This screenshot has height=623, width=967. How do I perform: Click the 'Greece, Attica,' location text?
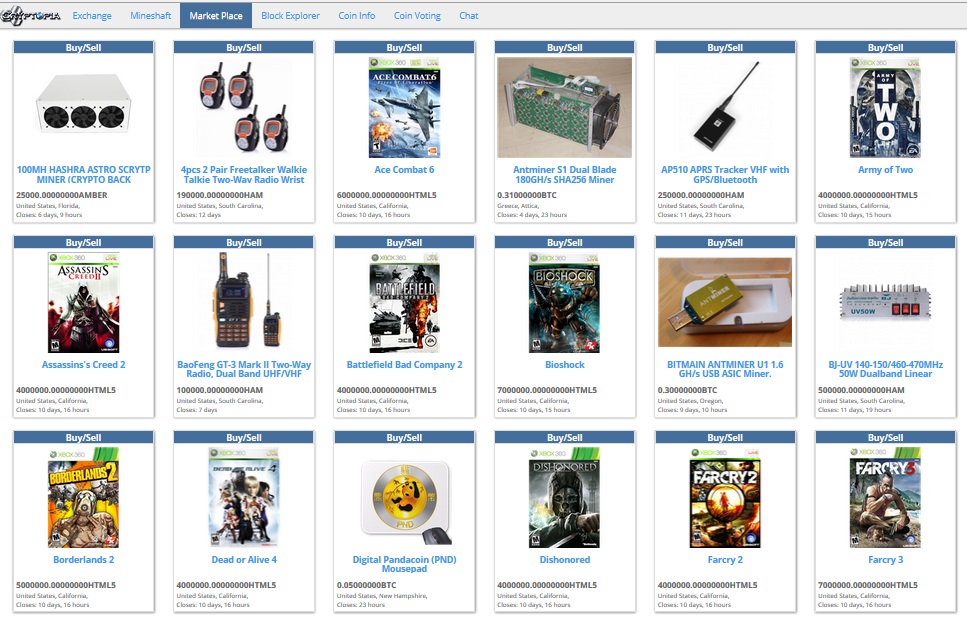(517, 206)
